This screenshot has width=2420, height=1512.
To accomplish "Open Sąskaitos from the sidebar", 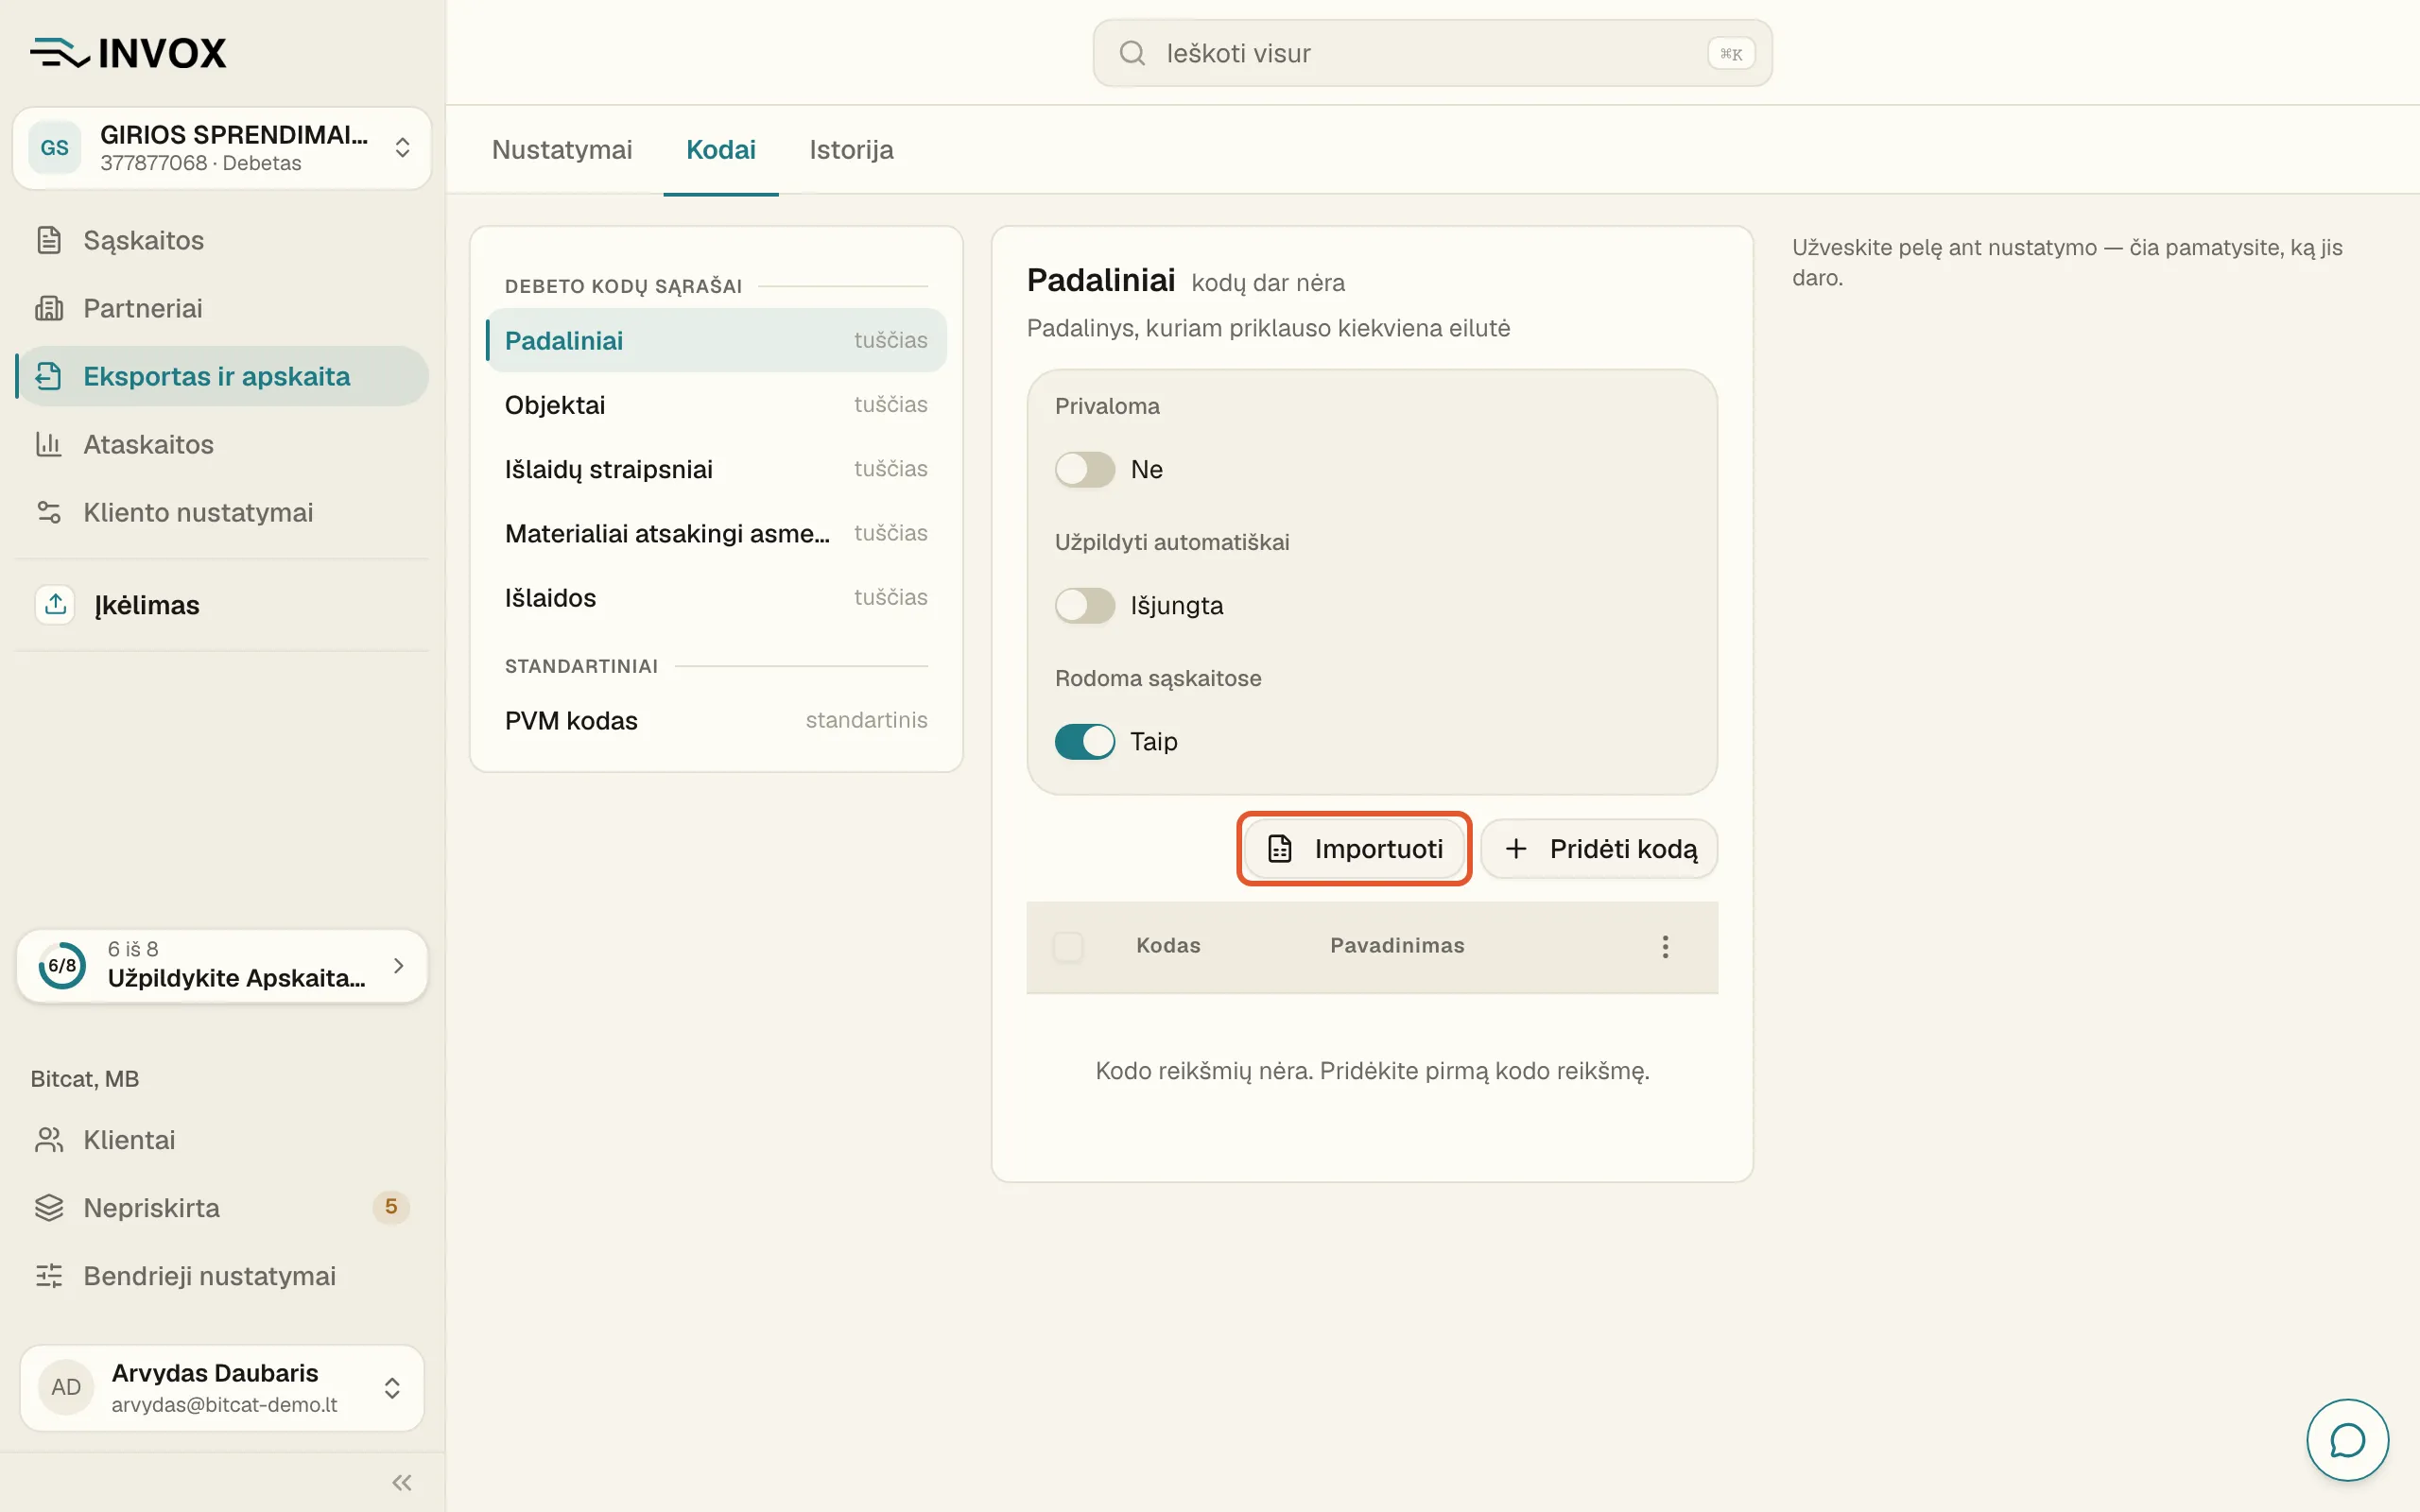I will click(222, 240).
